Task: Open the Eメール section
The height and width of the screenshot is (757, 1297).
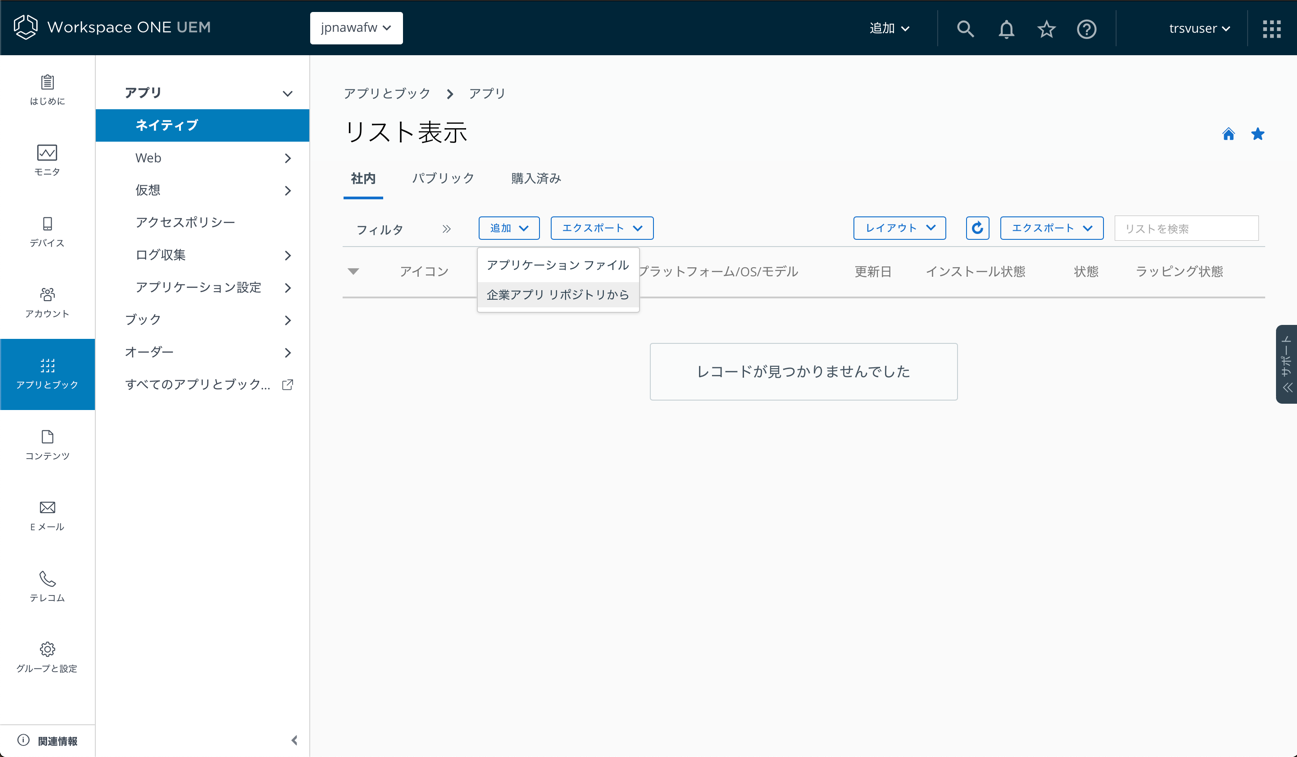Action: pos(47,516)
